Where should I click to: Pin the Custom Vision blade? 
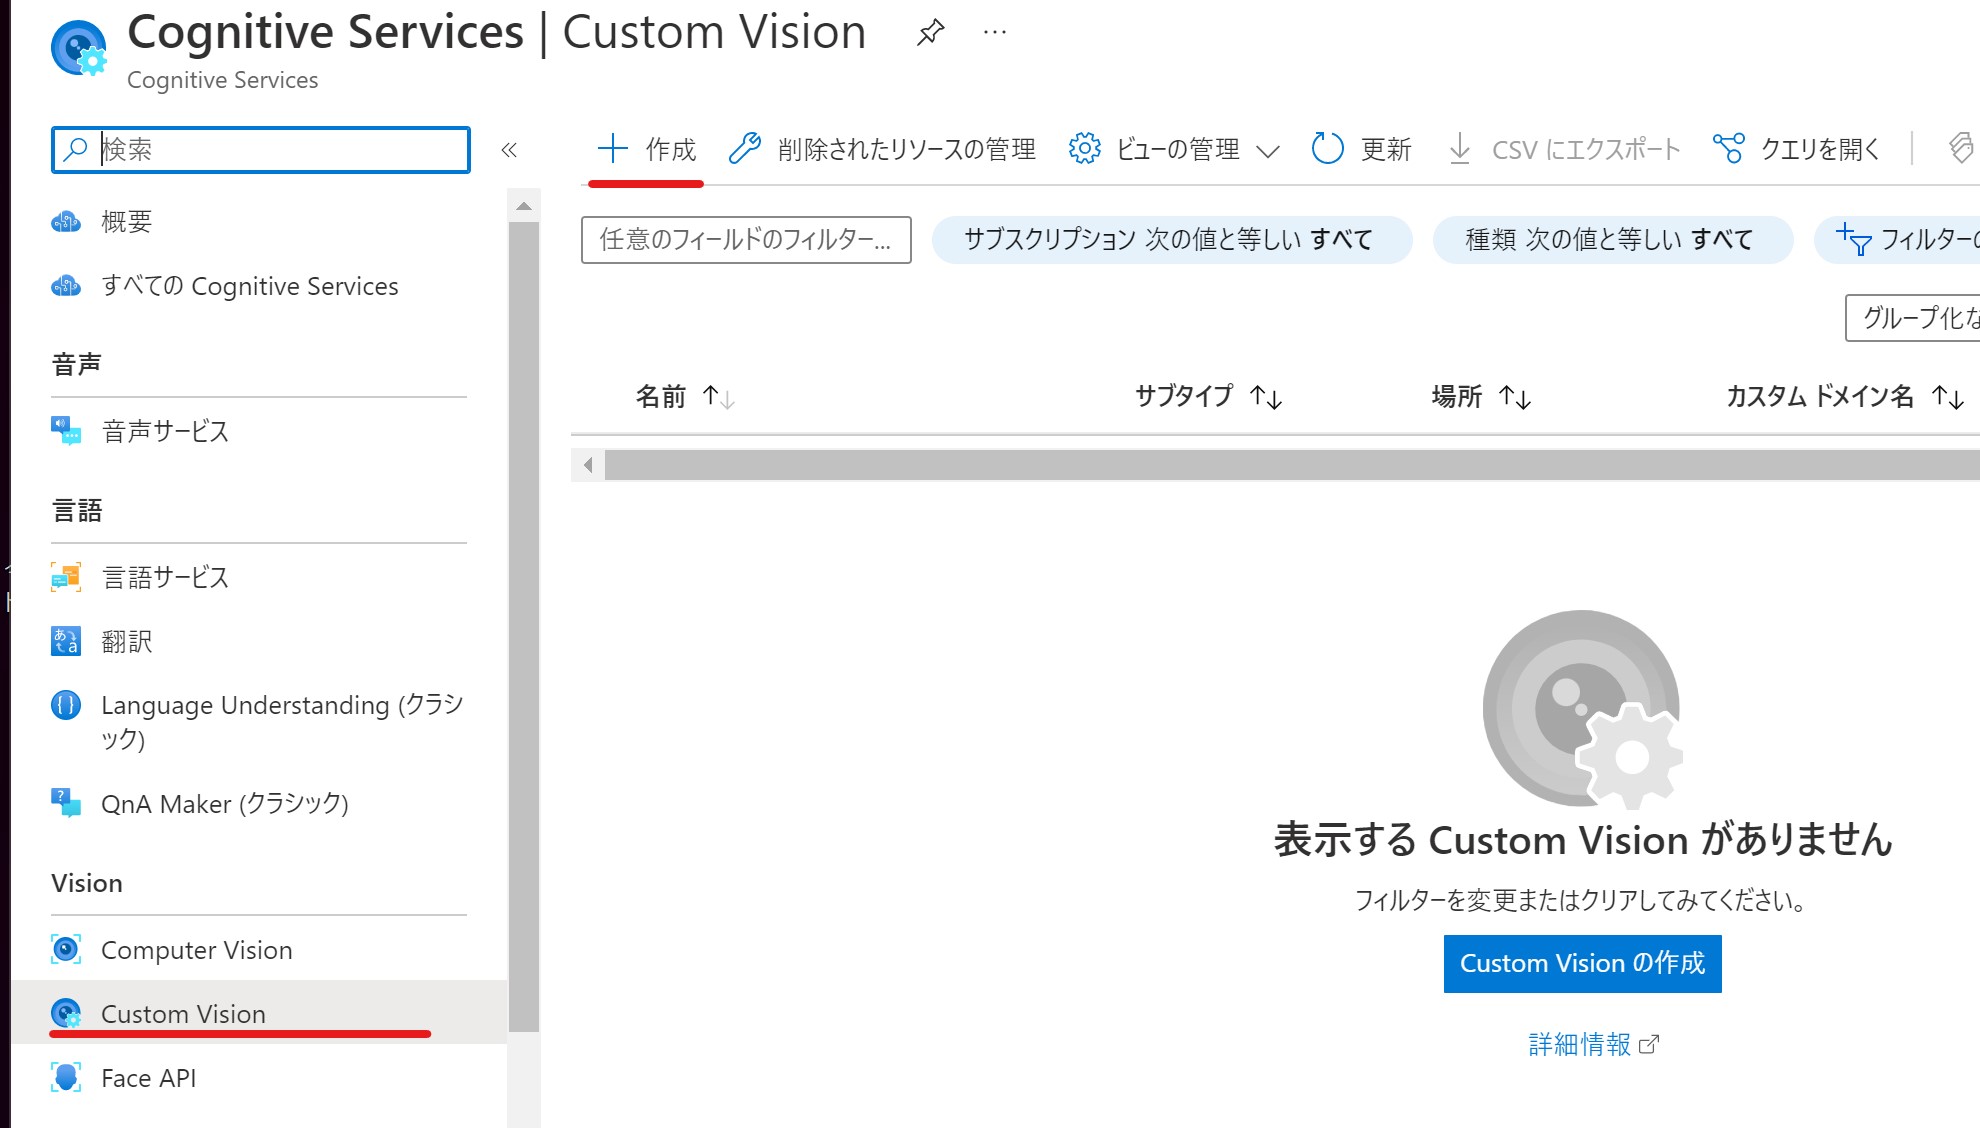coord(930,32)
